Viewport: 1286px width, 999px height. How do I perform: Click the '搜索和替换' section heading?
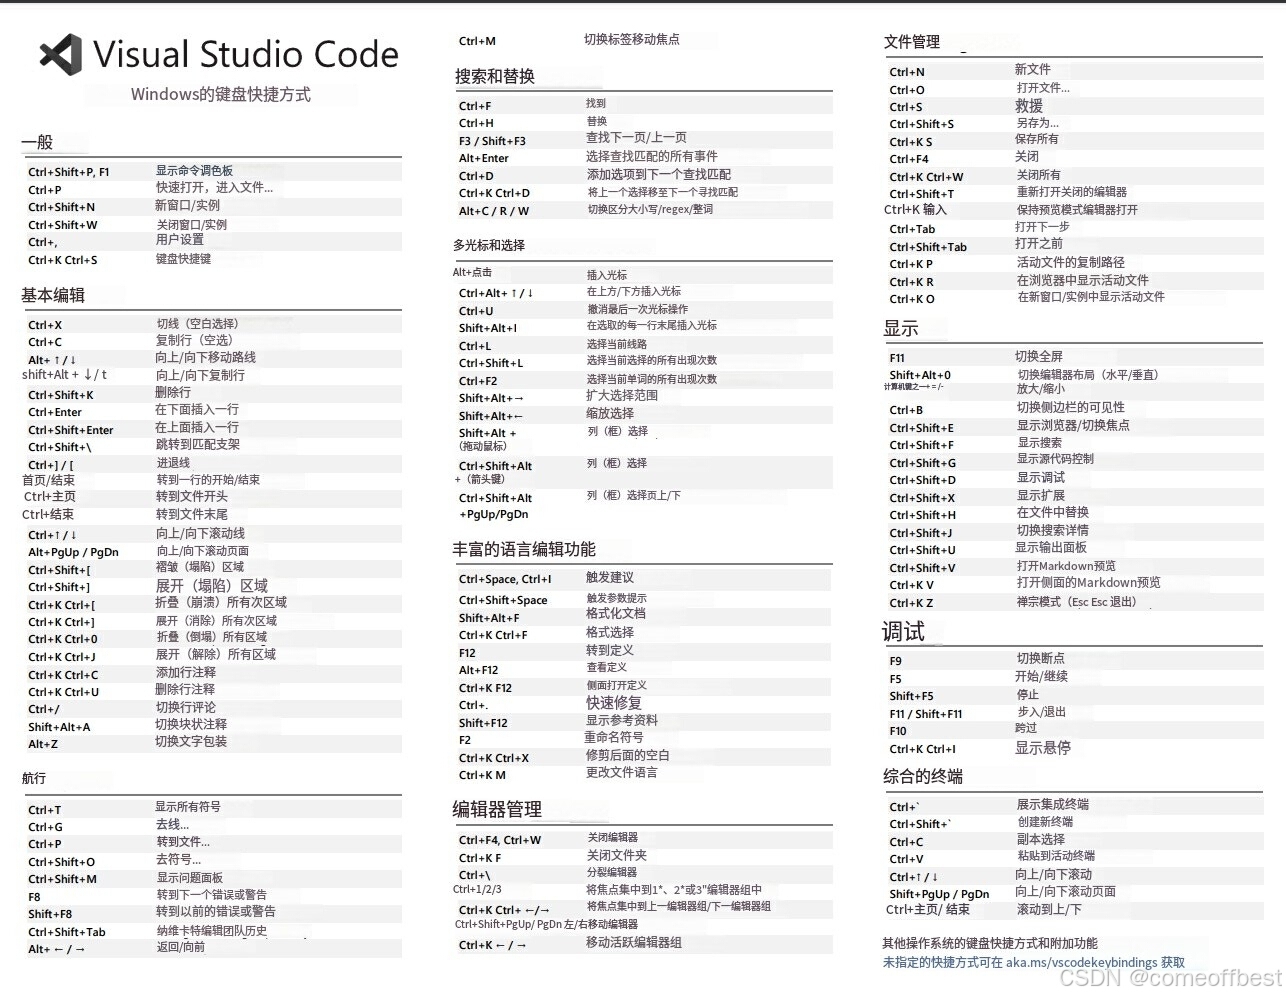pyautogui.click(x=495, y=76)
